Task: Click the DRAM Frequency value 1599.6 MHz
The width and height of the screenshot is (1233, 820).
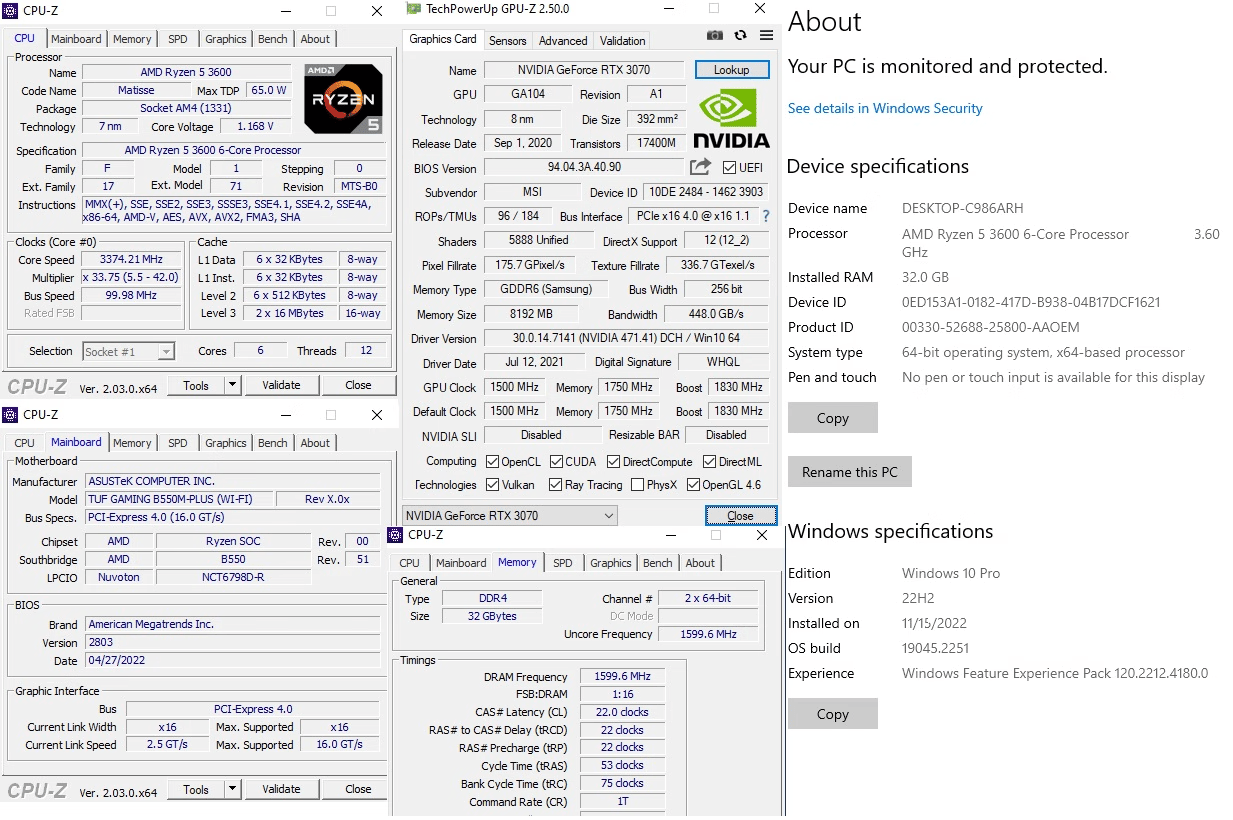Action: pos(623,677)
